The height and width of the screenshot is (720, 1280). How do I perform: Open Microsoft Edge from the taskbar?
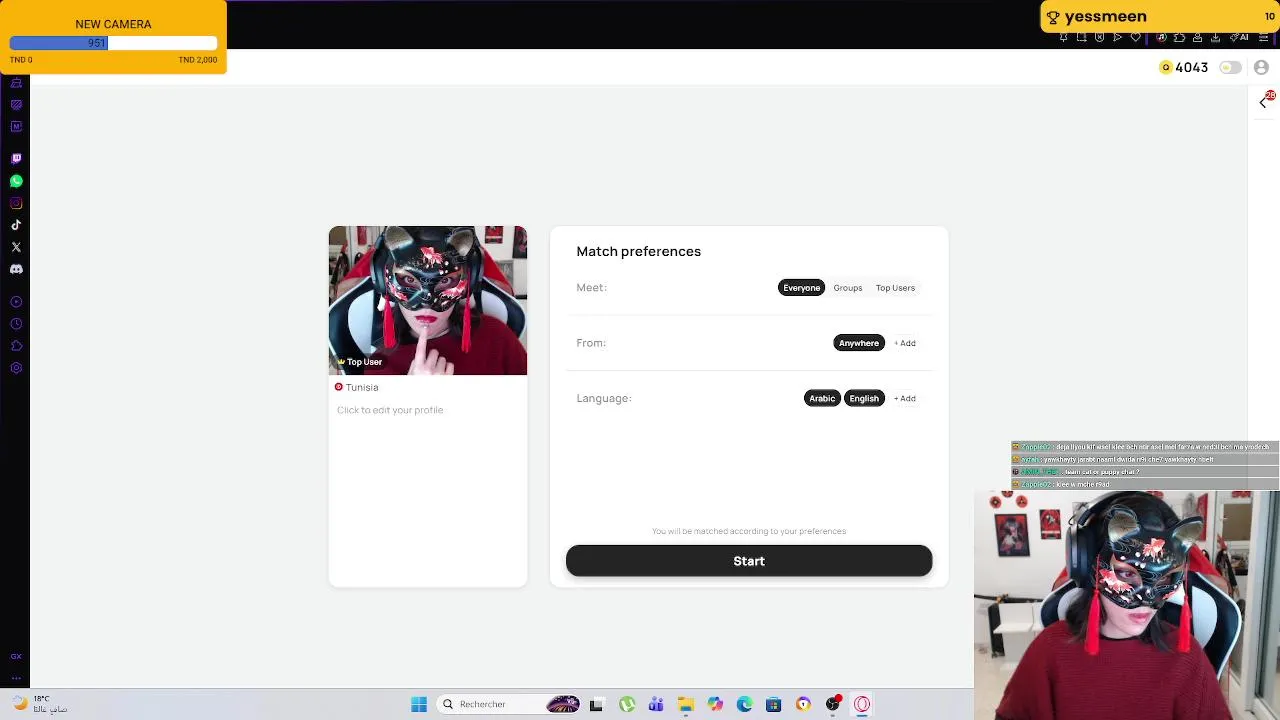[744, 704]
